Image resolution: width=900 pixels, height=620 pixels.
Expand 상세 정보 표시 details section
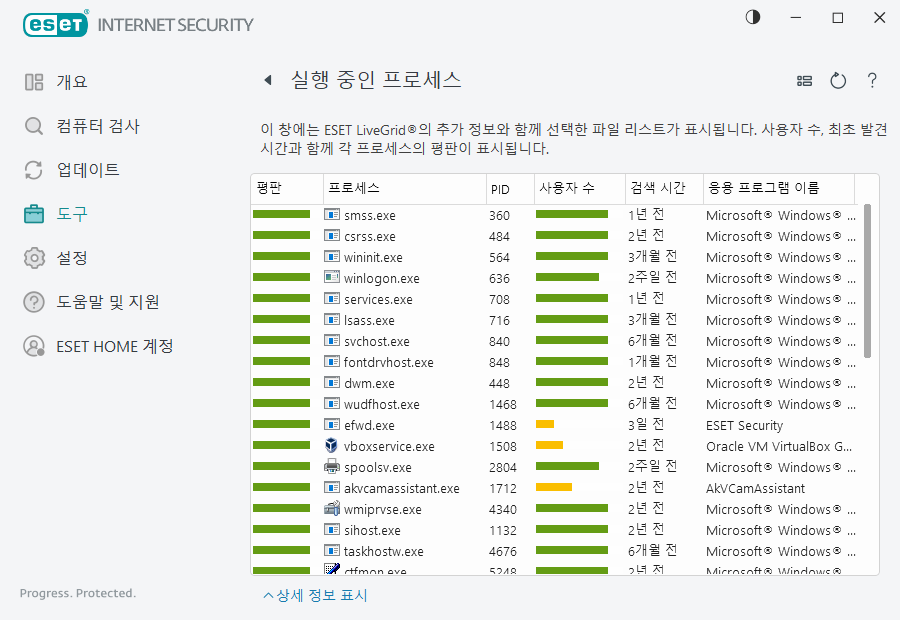click(316, 596)
